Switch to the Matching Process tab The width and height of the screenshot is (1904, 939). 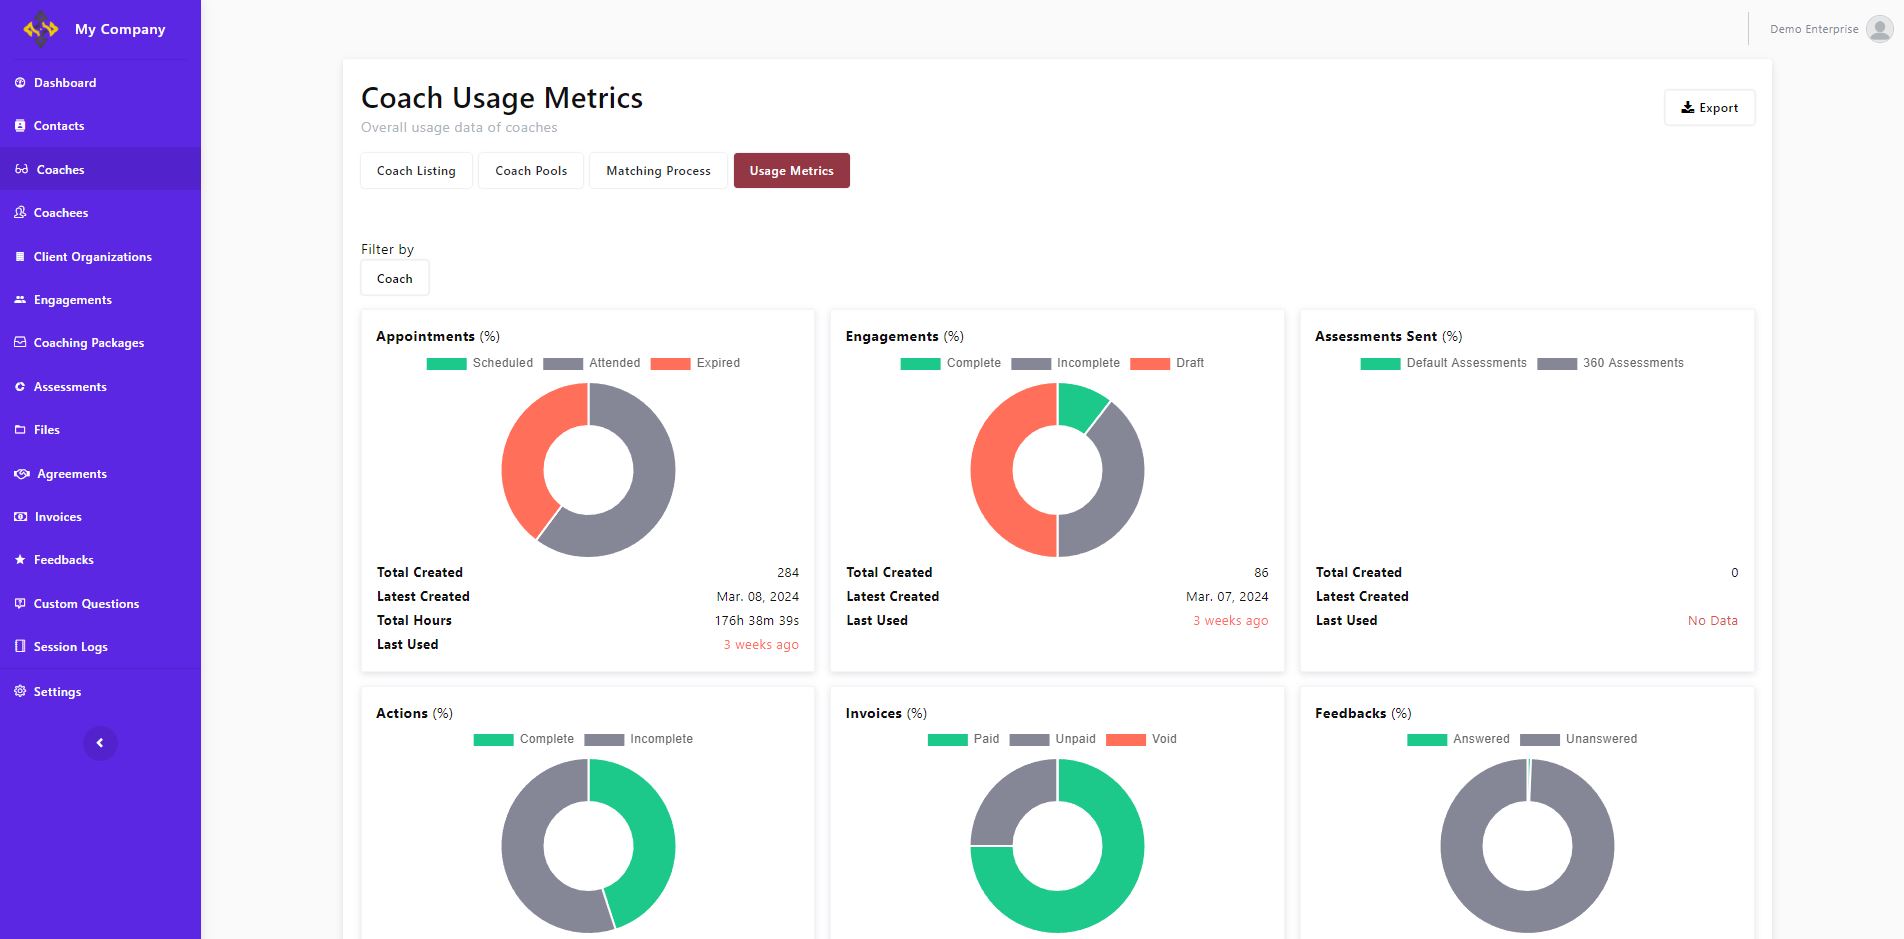658,171
